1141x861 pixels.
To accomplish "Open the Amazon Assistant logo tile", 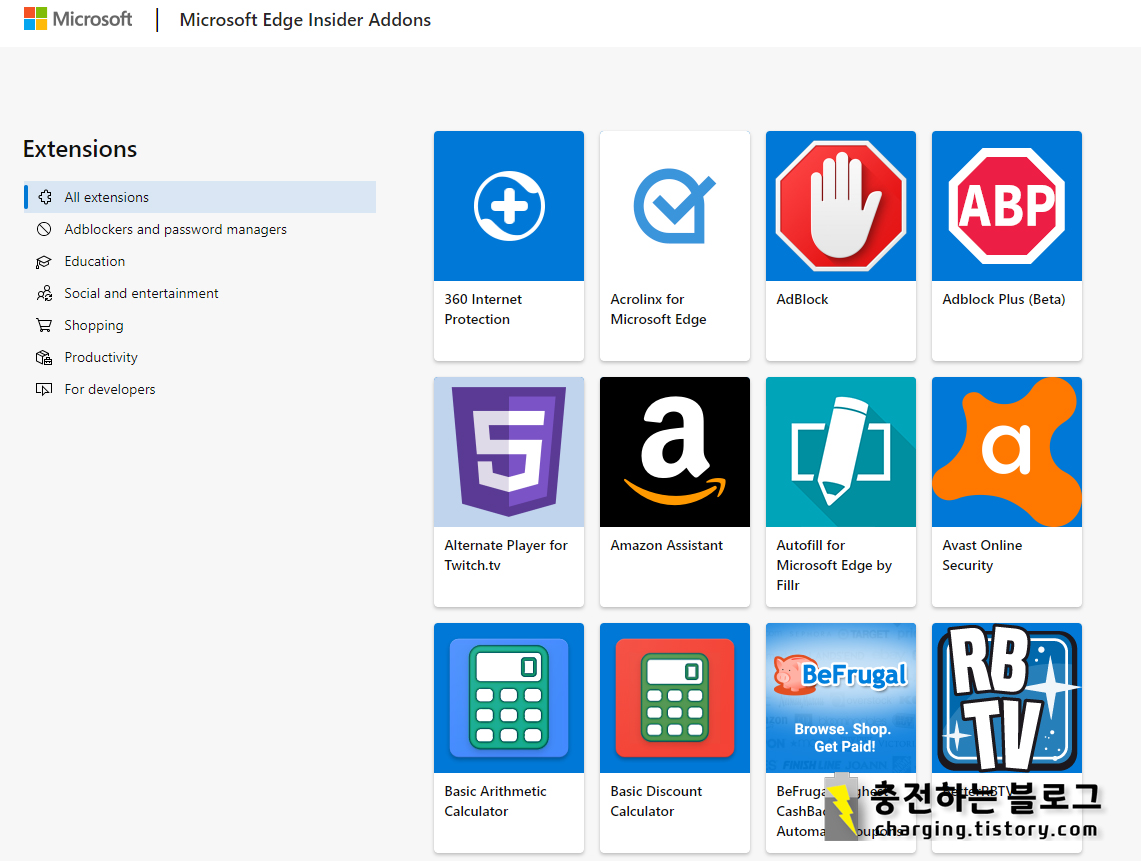I will pyautogui.click(x=675, y=452).
